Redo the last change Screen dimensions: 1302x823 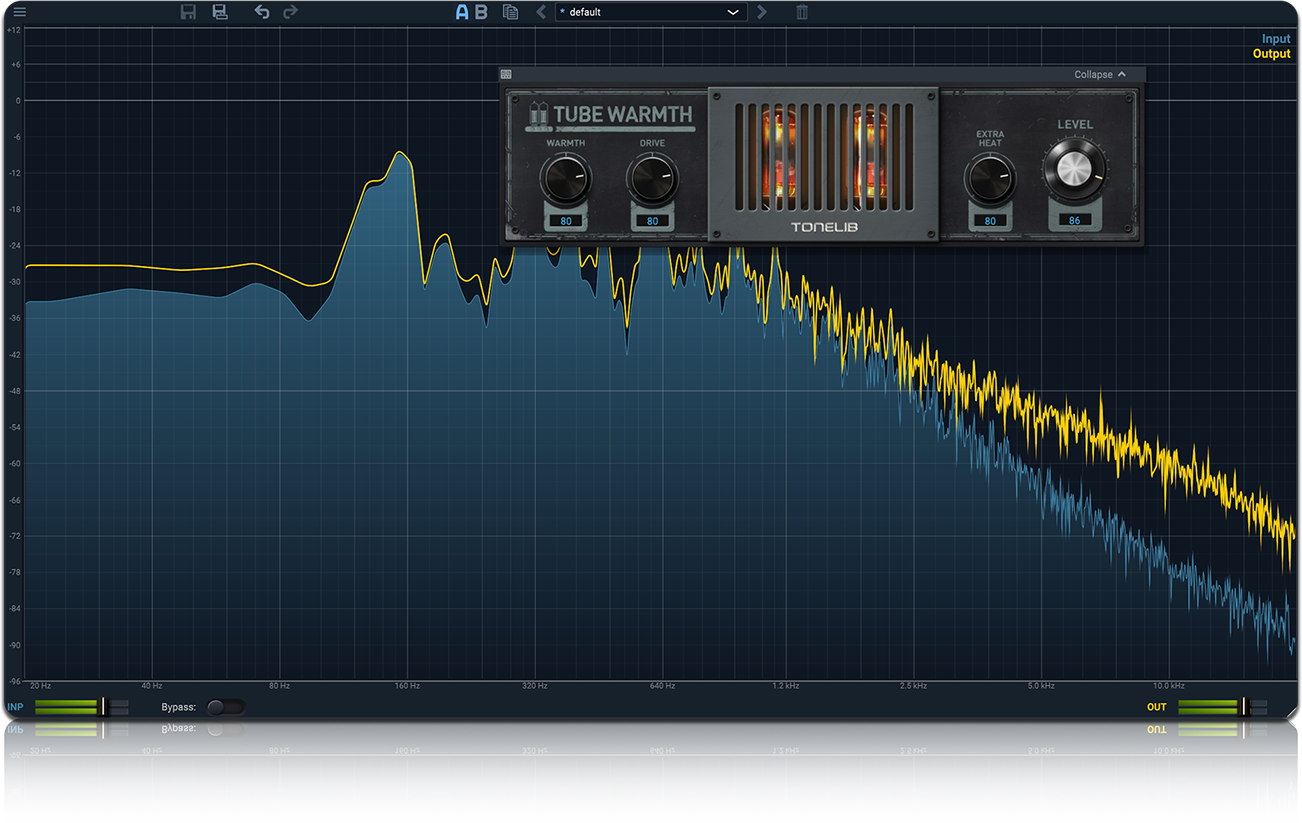290,12
